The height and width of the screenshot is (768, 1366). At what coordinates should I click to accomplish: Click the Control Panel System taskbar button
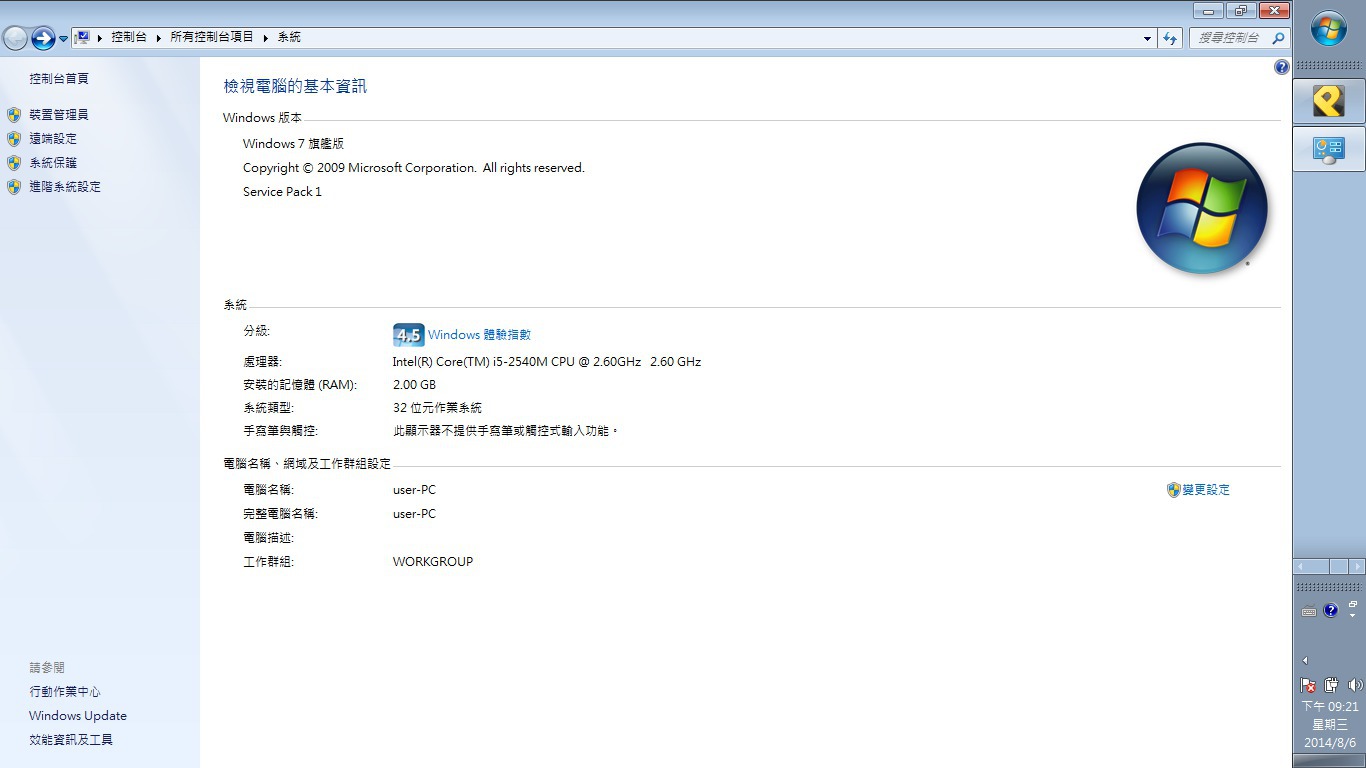tap(1329, 150)
